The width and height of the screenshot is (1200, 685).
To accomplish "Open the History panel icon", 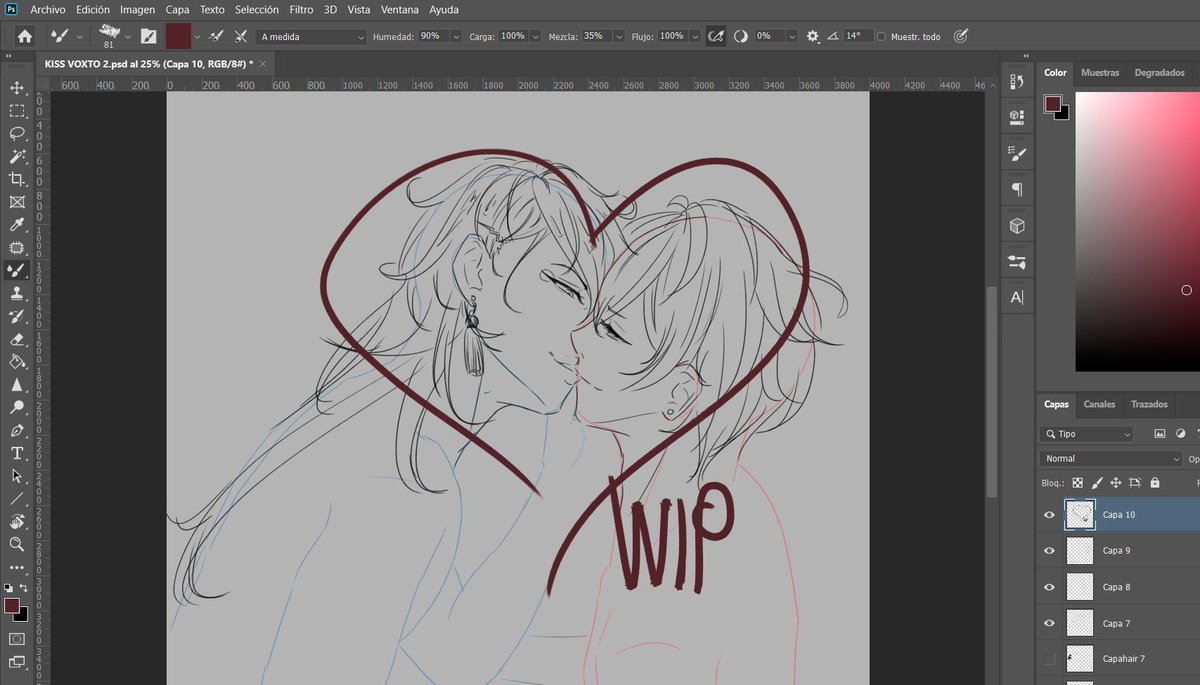I will [1017, 82].
